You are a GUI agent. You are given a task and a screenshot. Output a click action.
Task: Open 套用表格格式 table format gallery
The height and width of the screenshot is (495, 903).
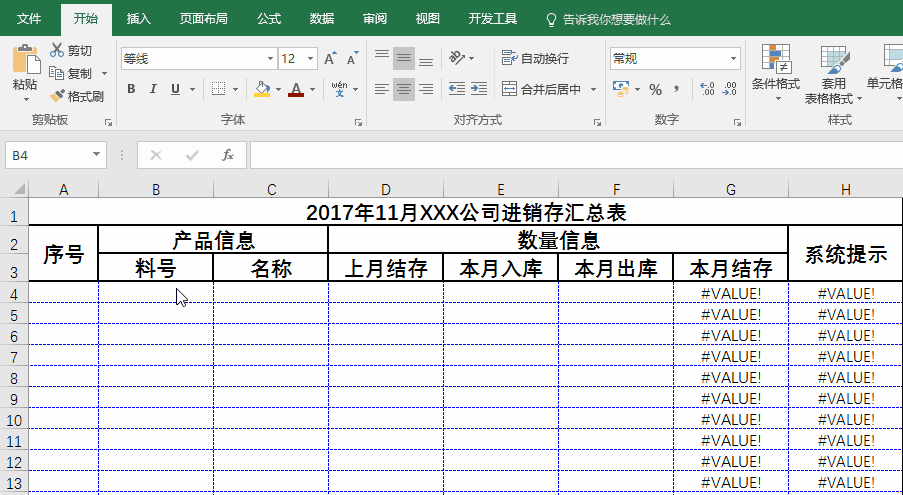(833, 75)
